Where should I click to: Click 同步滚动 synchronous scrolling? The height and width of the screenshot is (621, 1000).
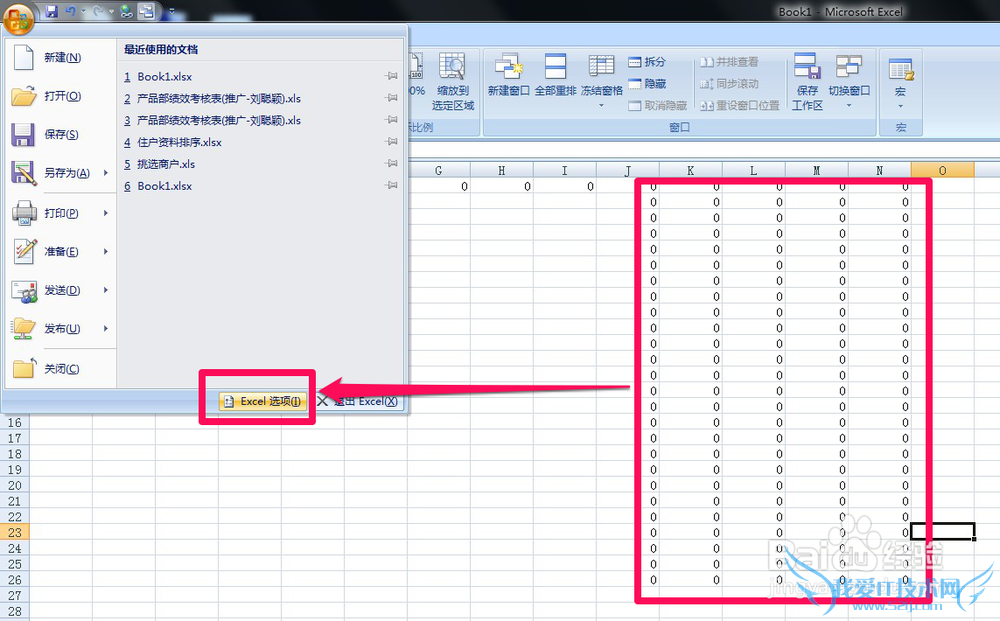click(x=729, y=84)
